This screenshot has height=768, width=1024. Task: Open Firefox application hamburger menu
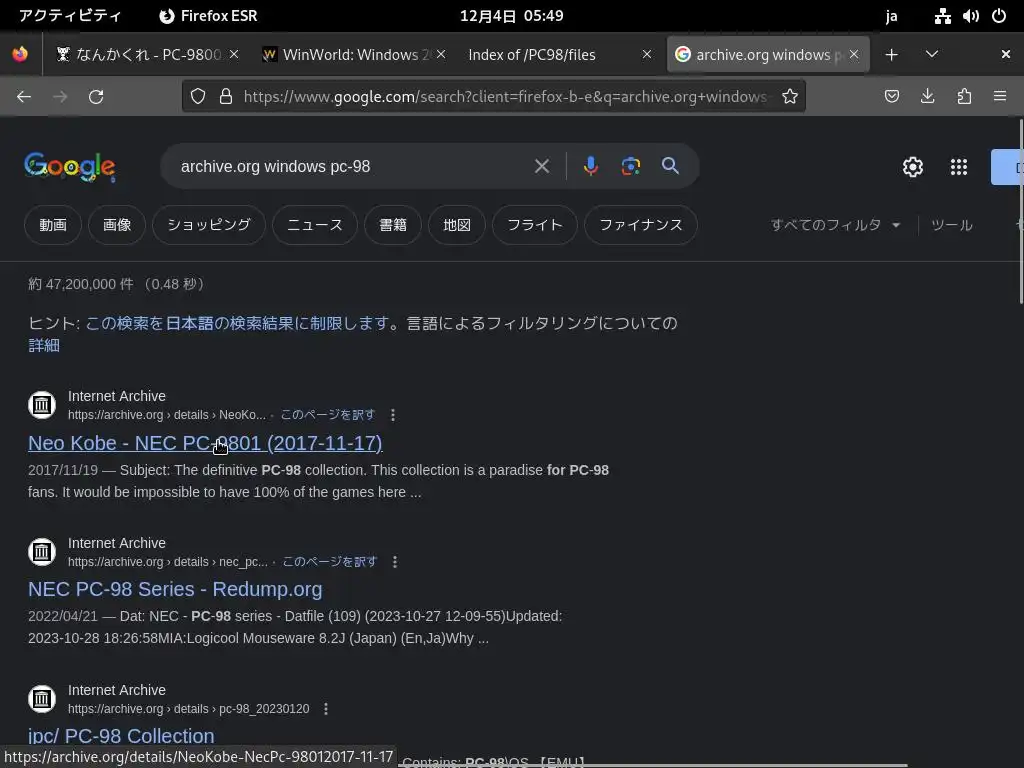coord(1000,97)
